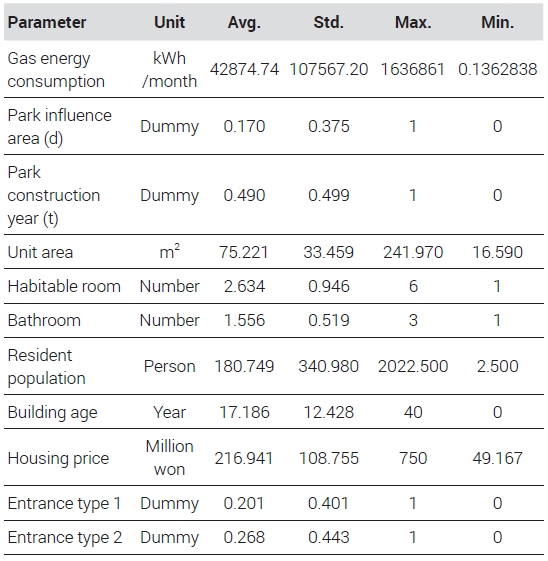Select the Unit area m² cell
548x561 pixels.
pos(169,252)
